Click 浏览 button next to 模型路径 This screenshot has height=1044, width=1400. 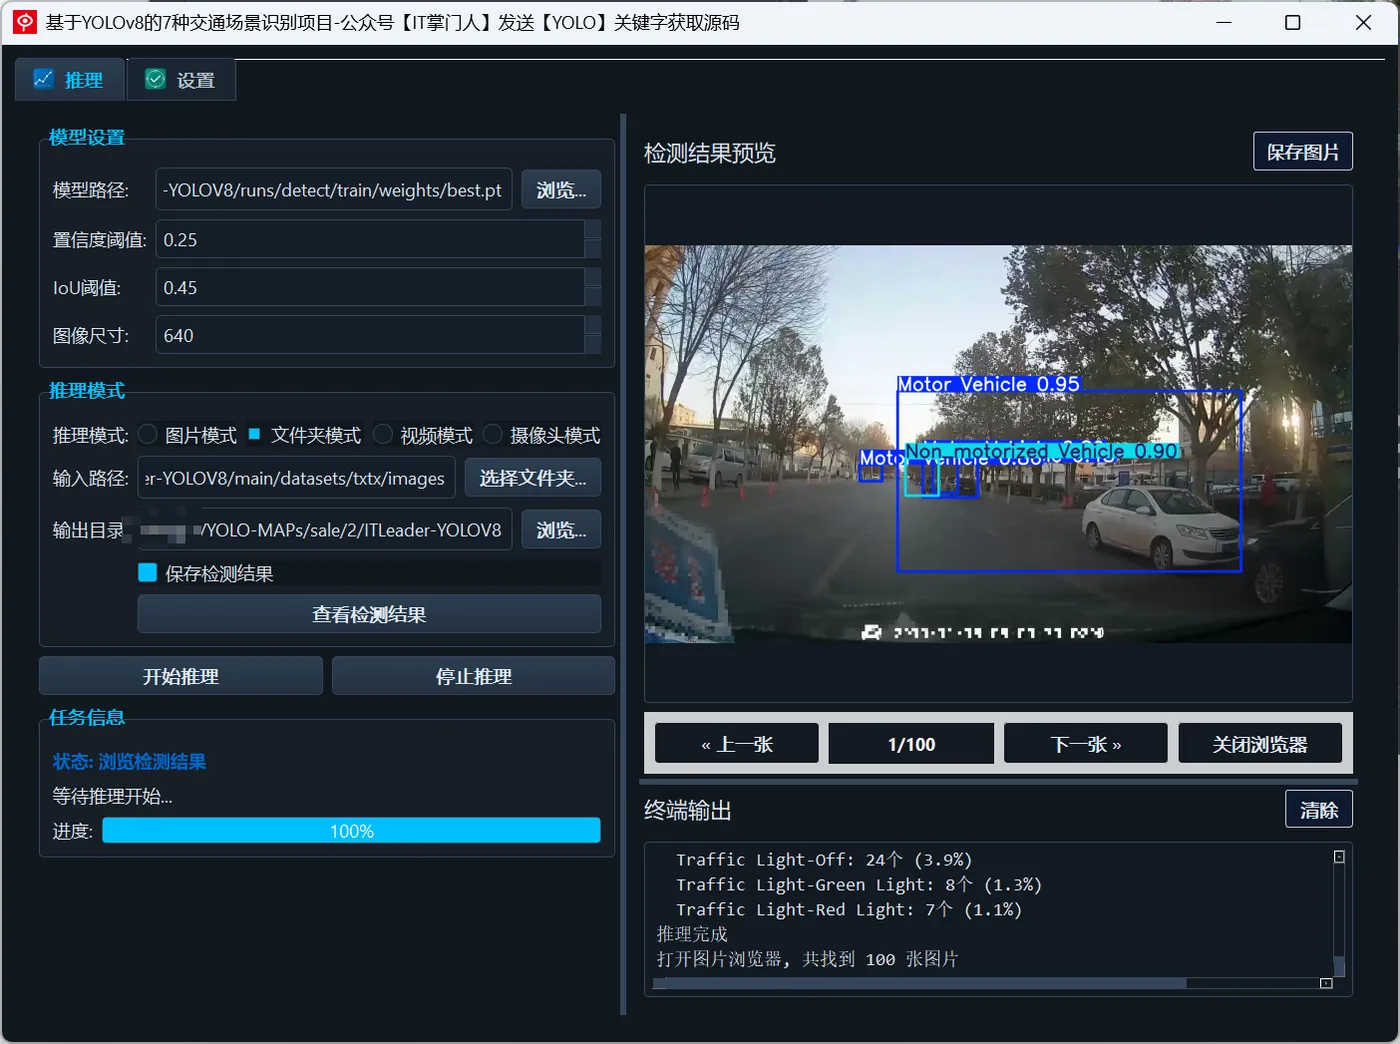[x=561, y=190]
